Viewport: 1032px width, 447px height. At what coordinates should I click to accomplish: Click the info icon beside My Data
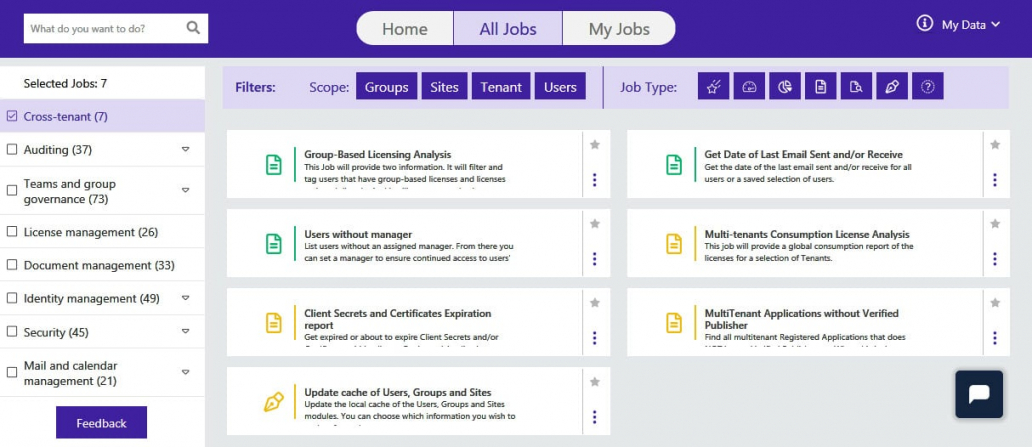point(925,24)
